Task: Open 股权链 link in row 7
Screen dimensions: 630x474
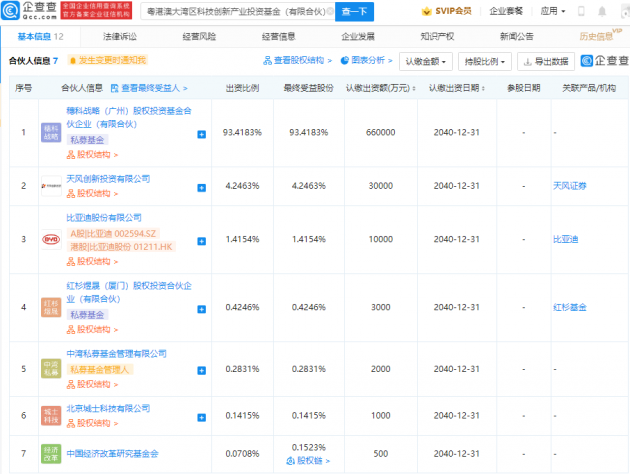Action: click(308, 461)
